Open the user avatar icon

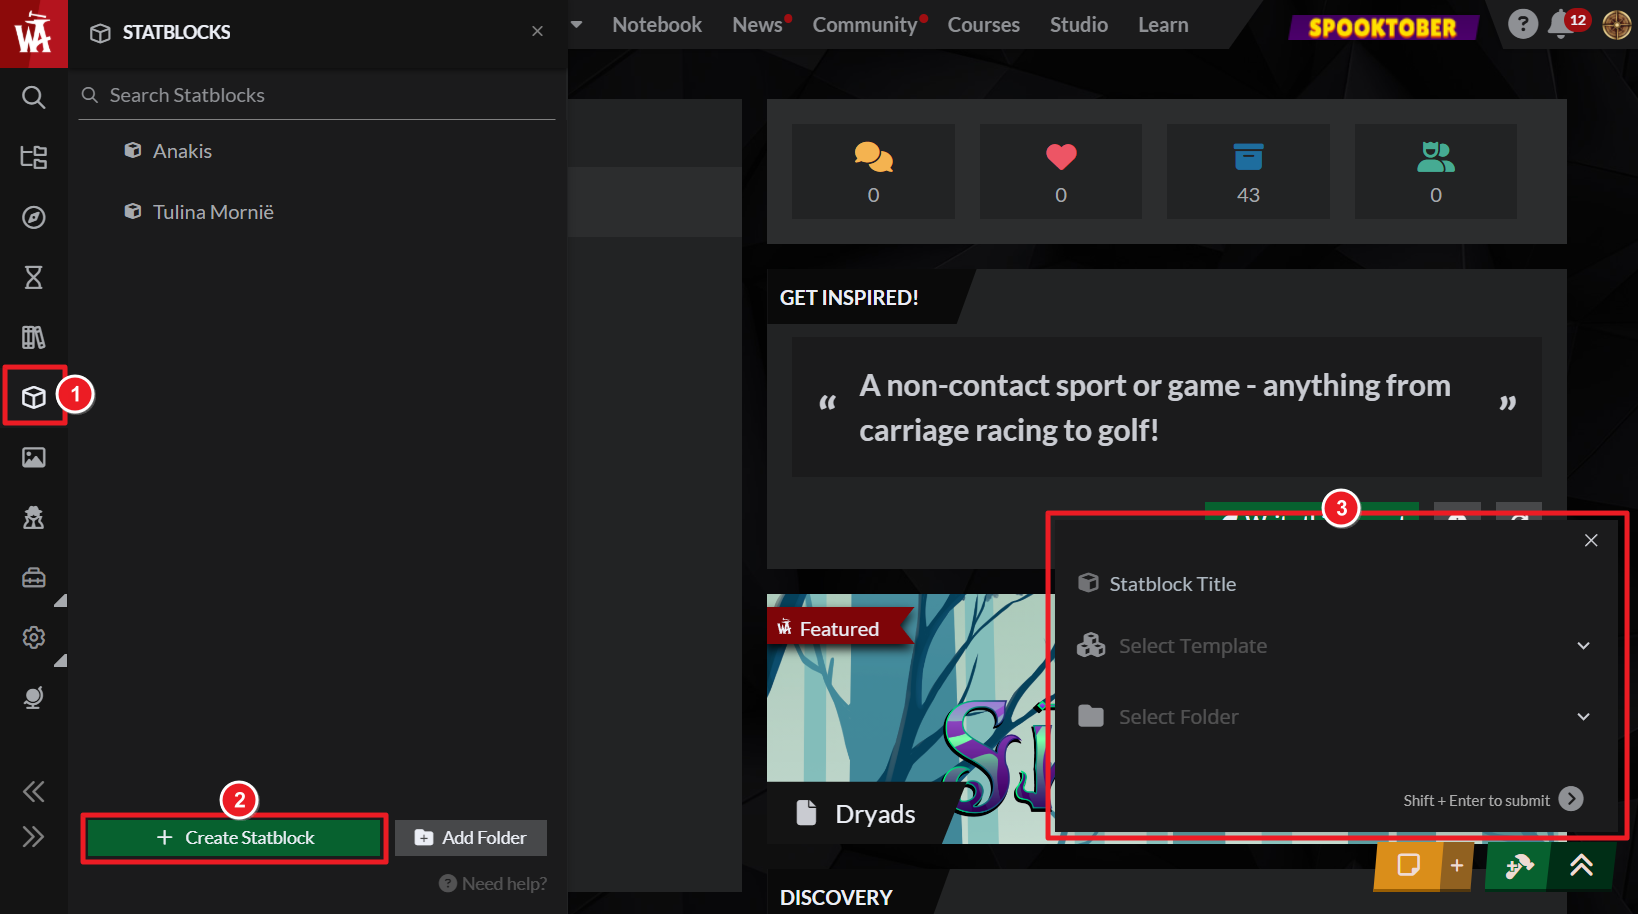1616,25
